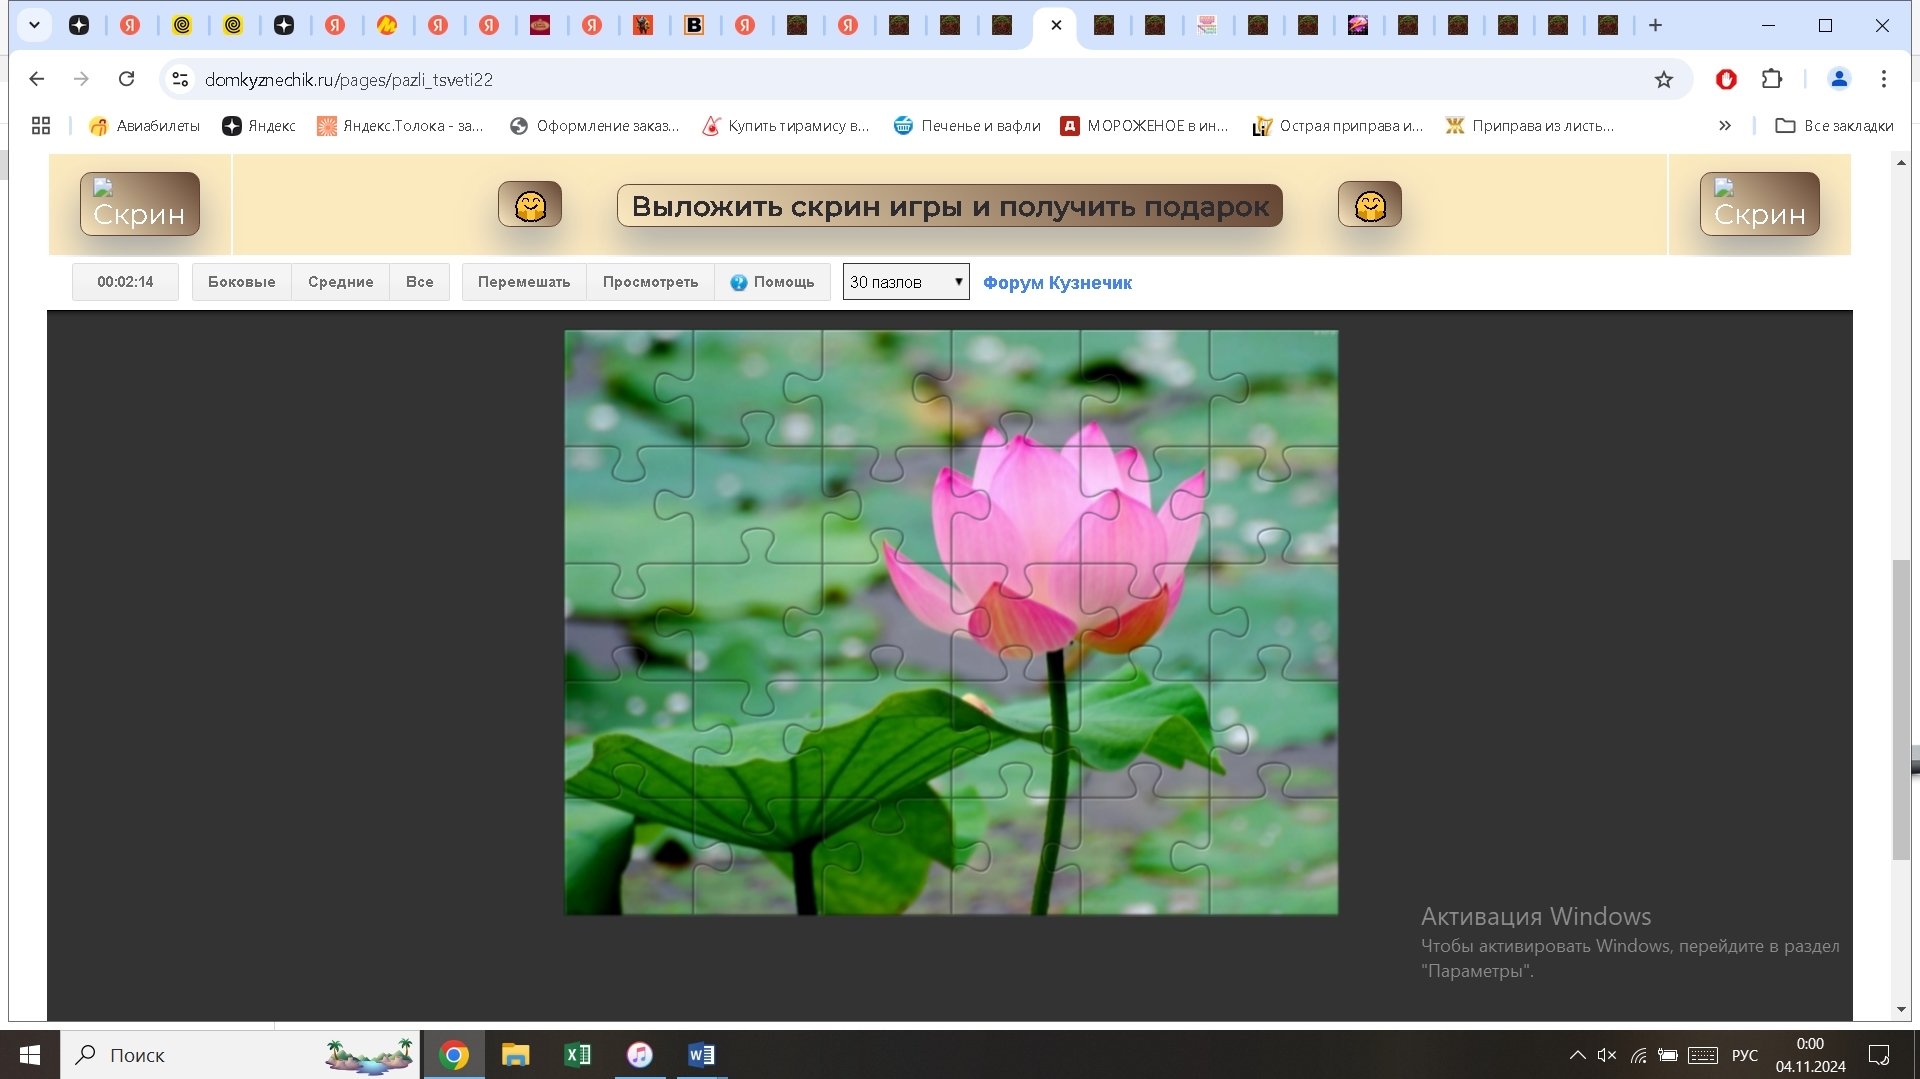The width and height of the screenshot is (1920, 1079).
Task: Open the МОРОЖЕНОЕ bookmark
Action: (1145, 126)
